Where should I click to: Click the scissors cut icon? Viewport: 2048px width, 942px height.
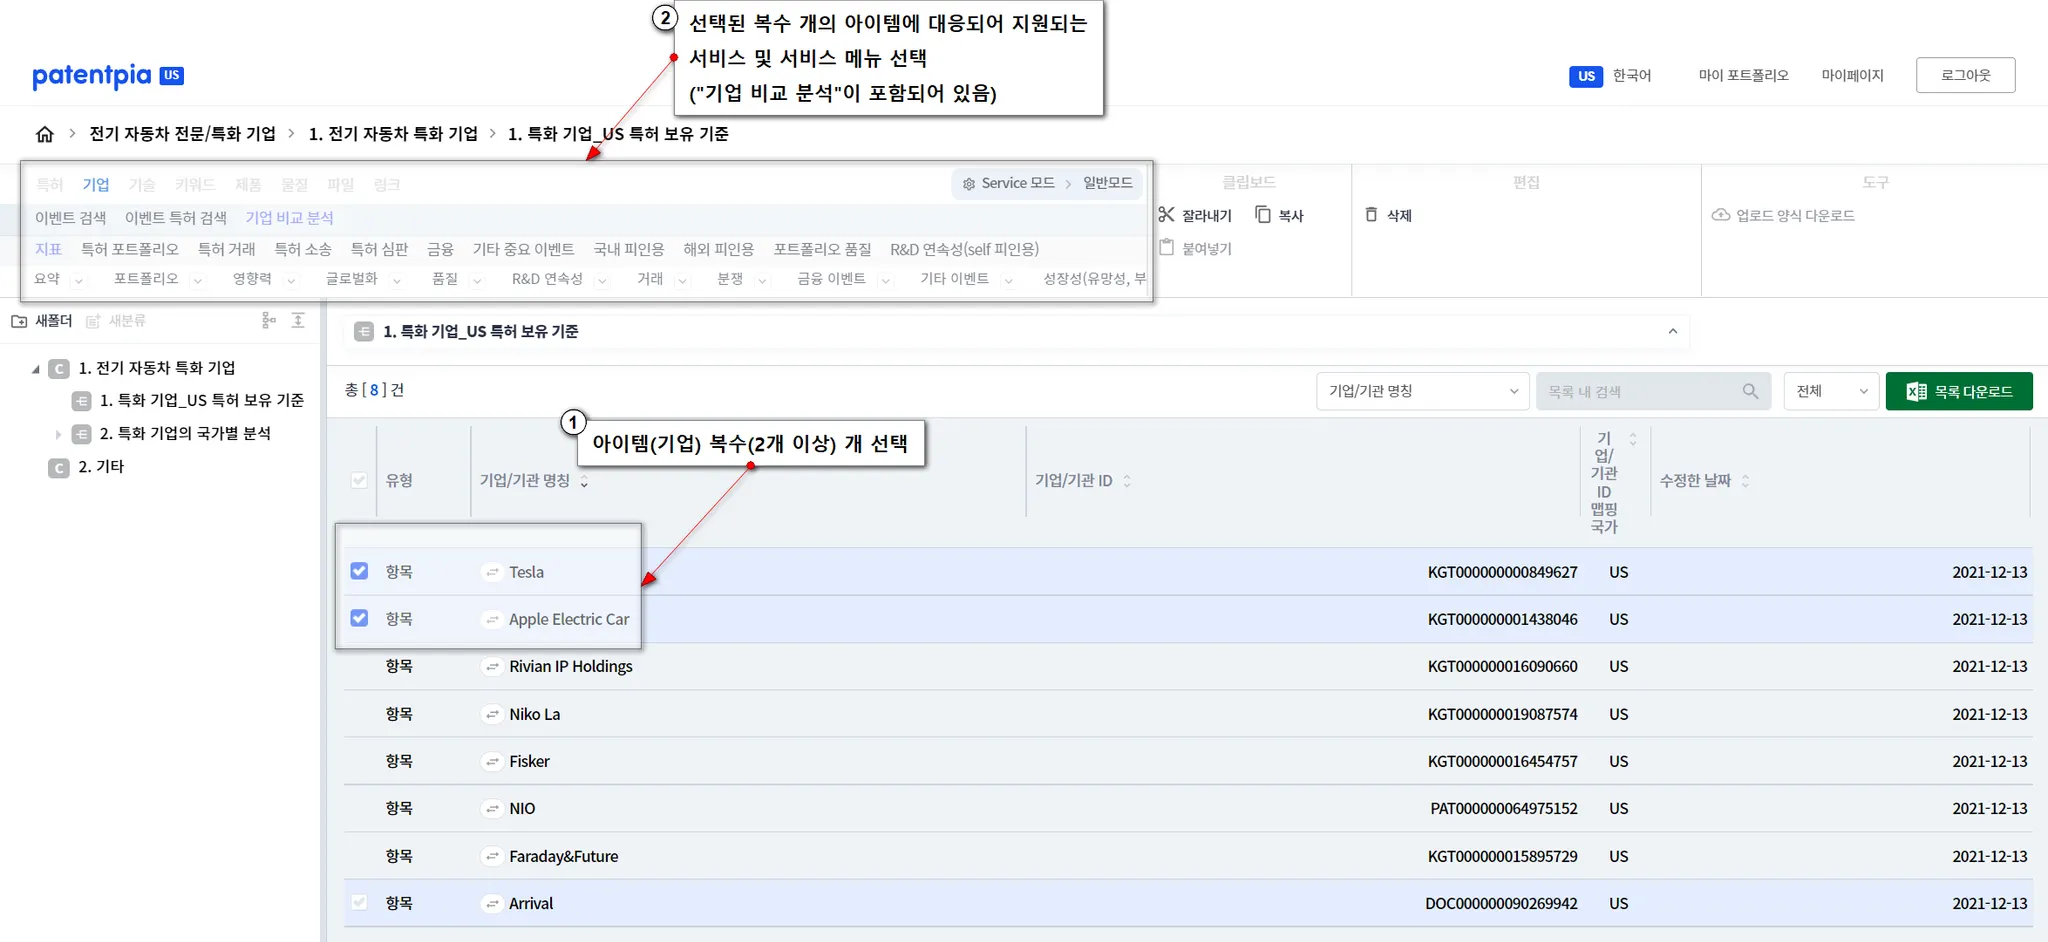tap(1166, 215)
